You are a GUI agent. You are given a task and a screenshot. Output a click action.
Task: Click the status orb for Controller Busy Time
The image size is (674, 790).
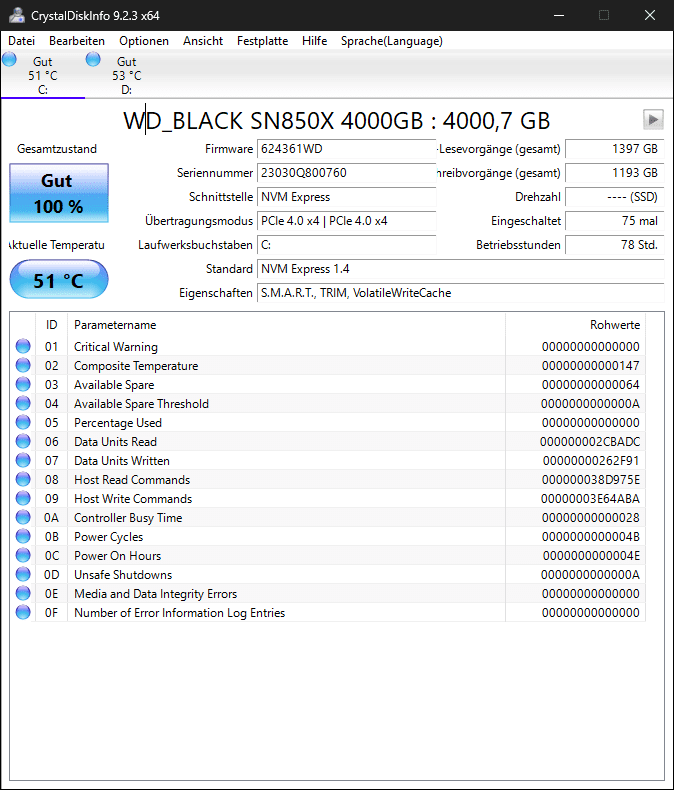coord(23,517)
